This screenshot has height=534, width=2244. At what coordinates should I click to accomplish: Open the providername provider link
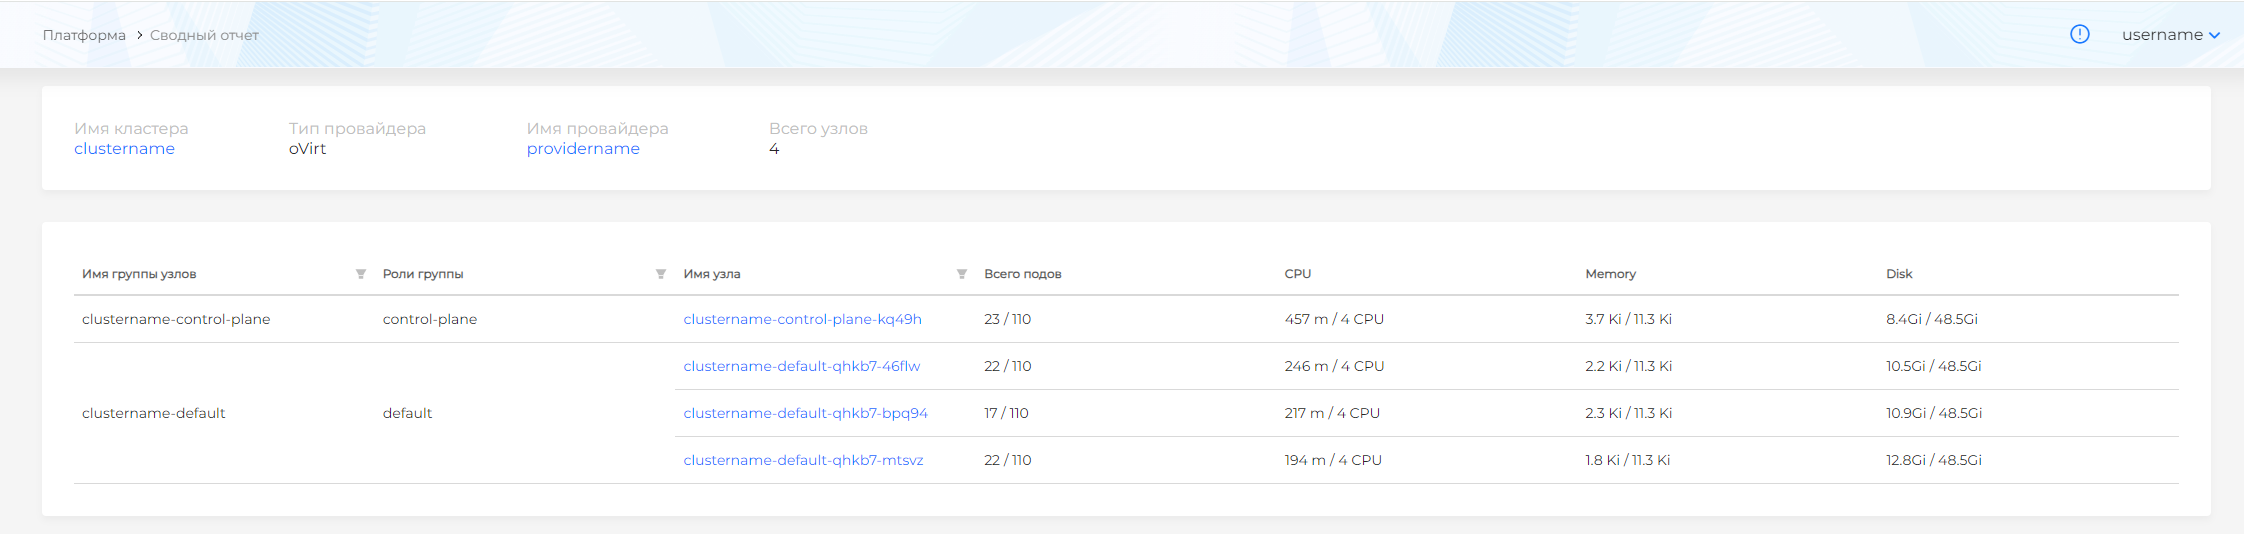(x=583, y=149)
